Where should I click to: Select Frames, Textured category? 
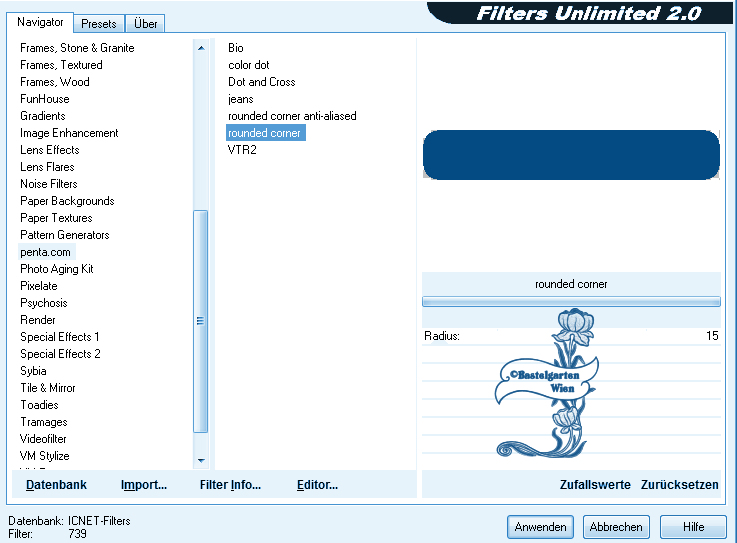[x=61, y=65]
